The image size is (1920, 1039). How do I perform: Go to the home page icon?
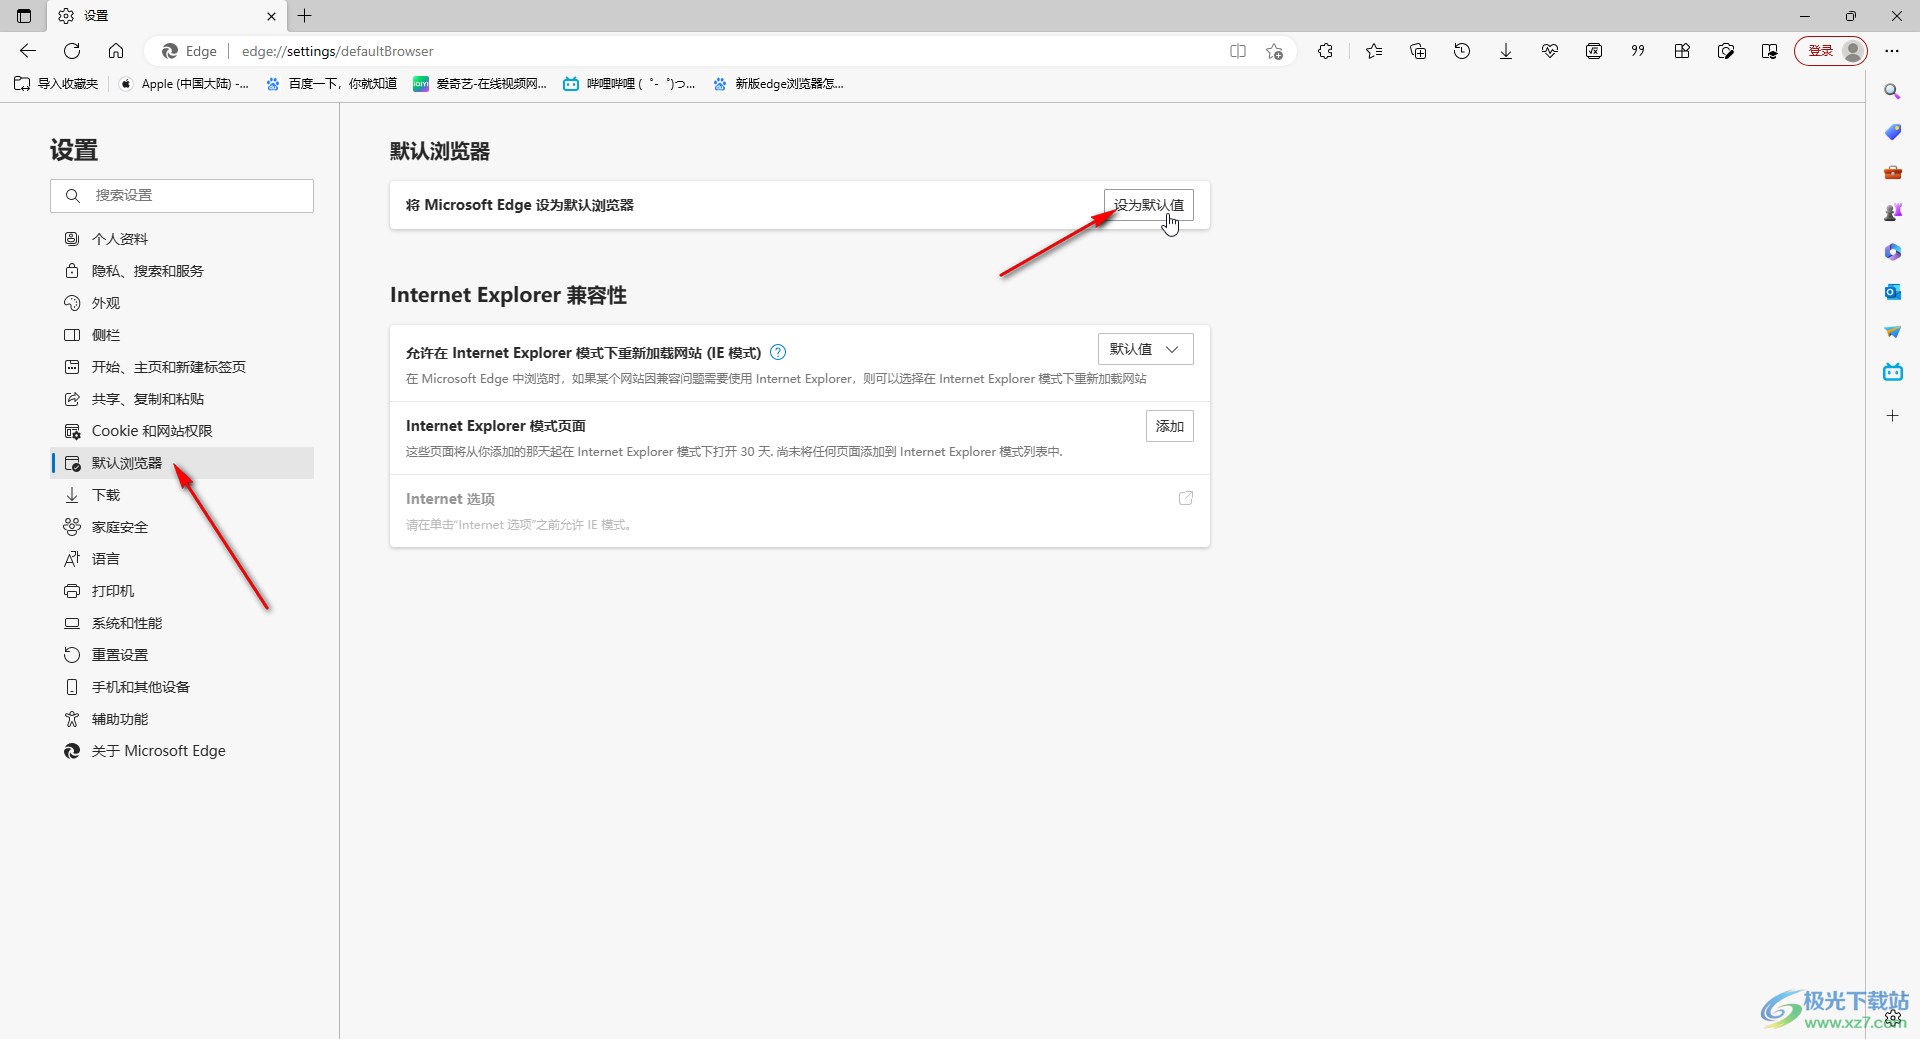pyautogui.click(x=116, y=51)
